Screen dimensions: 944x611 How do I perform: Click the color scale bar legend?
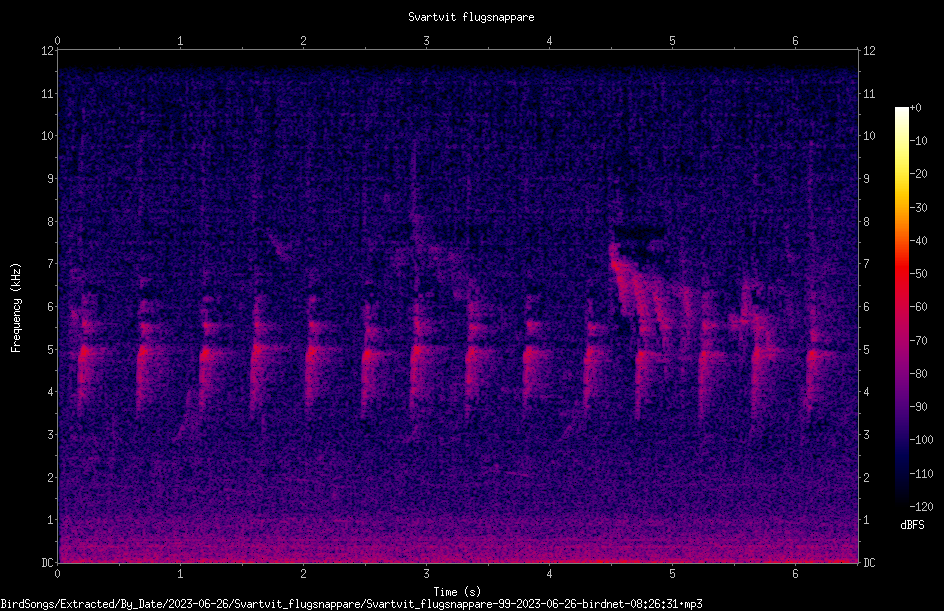901,307
